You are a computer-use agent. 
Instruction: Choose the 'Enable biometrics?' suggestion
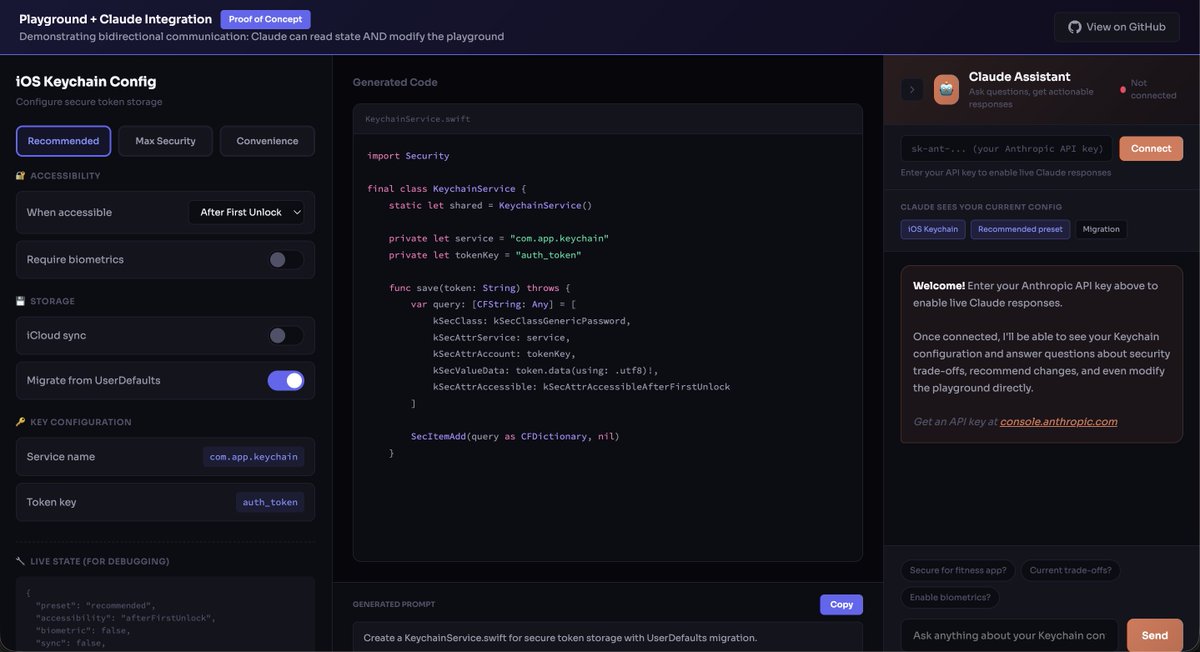tap(950, 597)
